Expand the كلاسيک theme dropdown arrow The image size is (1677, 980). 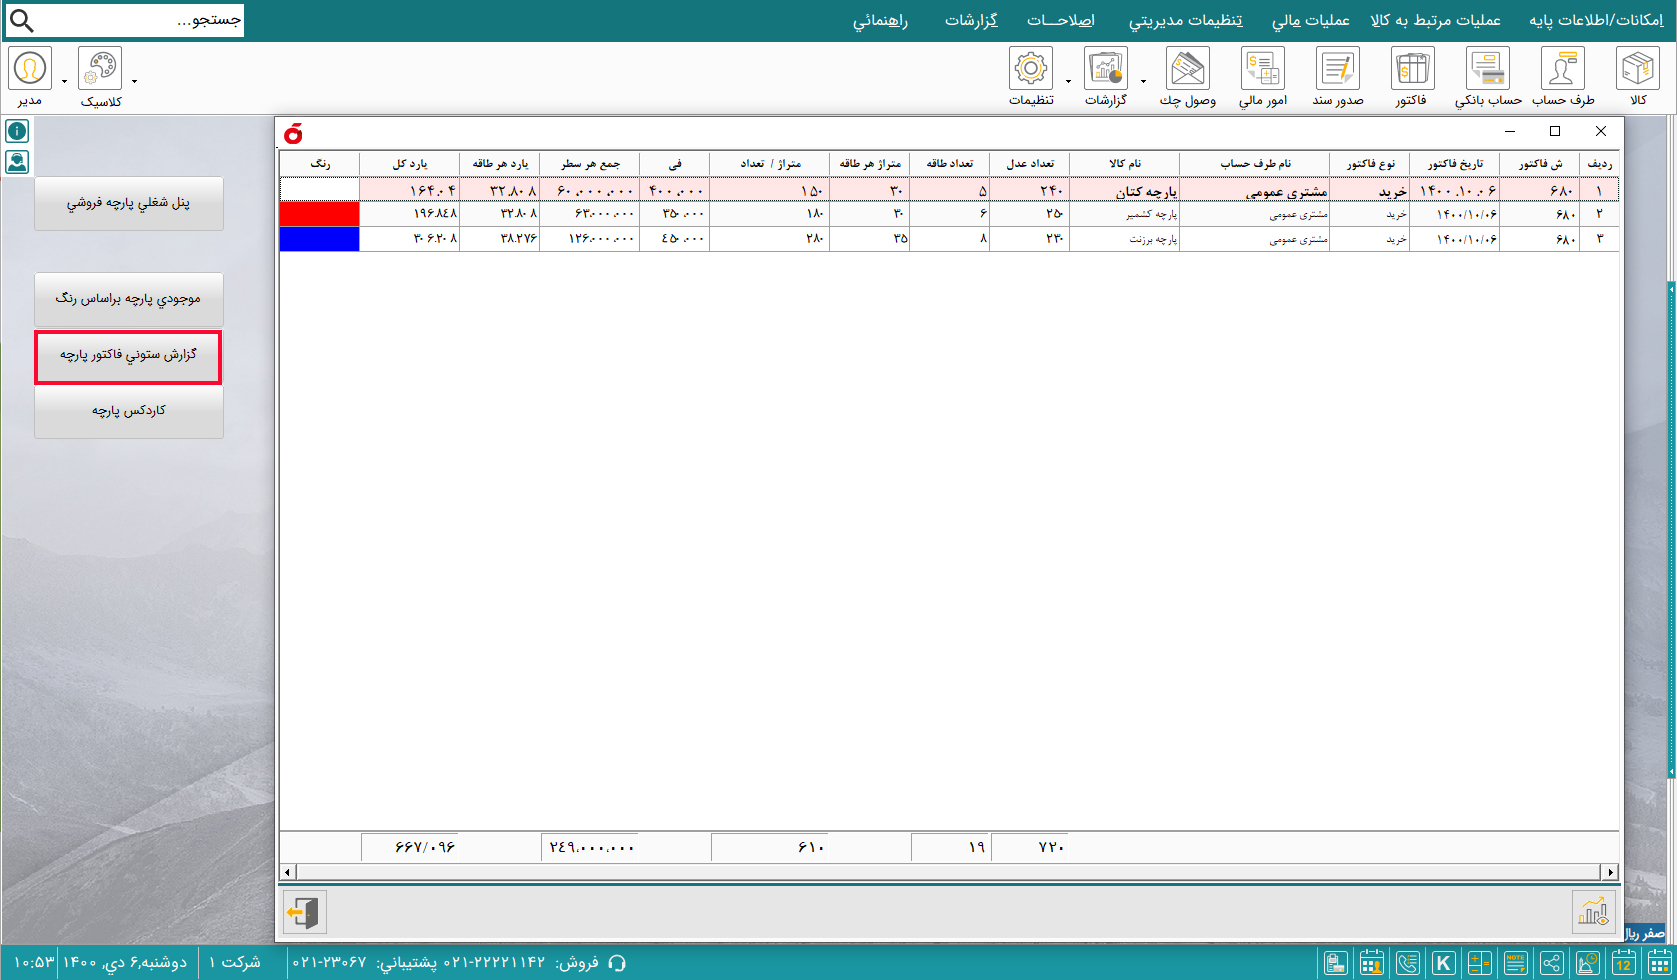click(134, 81)
